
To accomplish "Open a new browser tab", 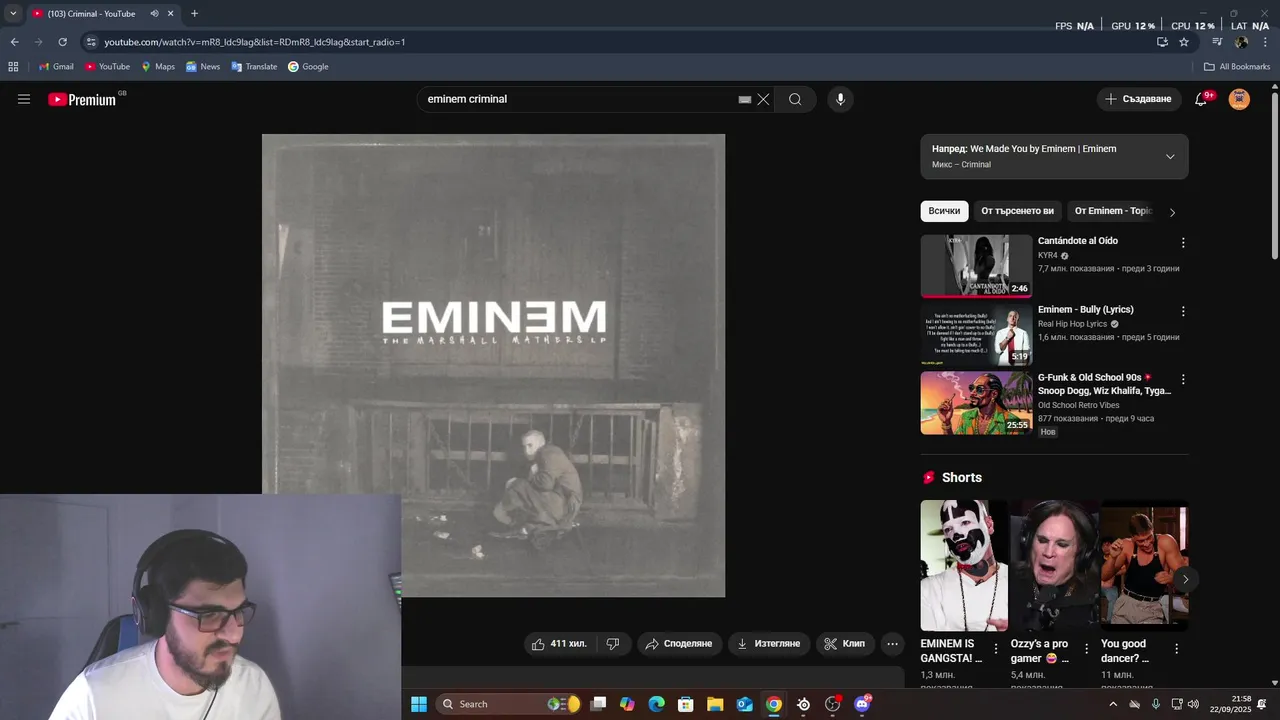I will [194, 14].
